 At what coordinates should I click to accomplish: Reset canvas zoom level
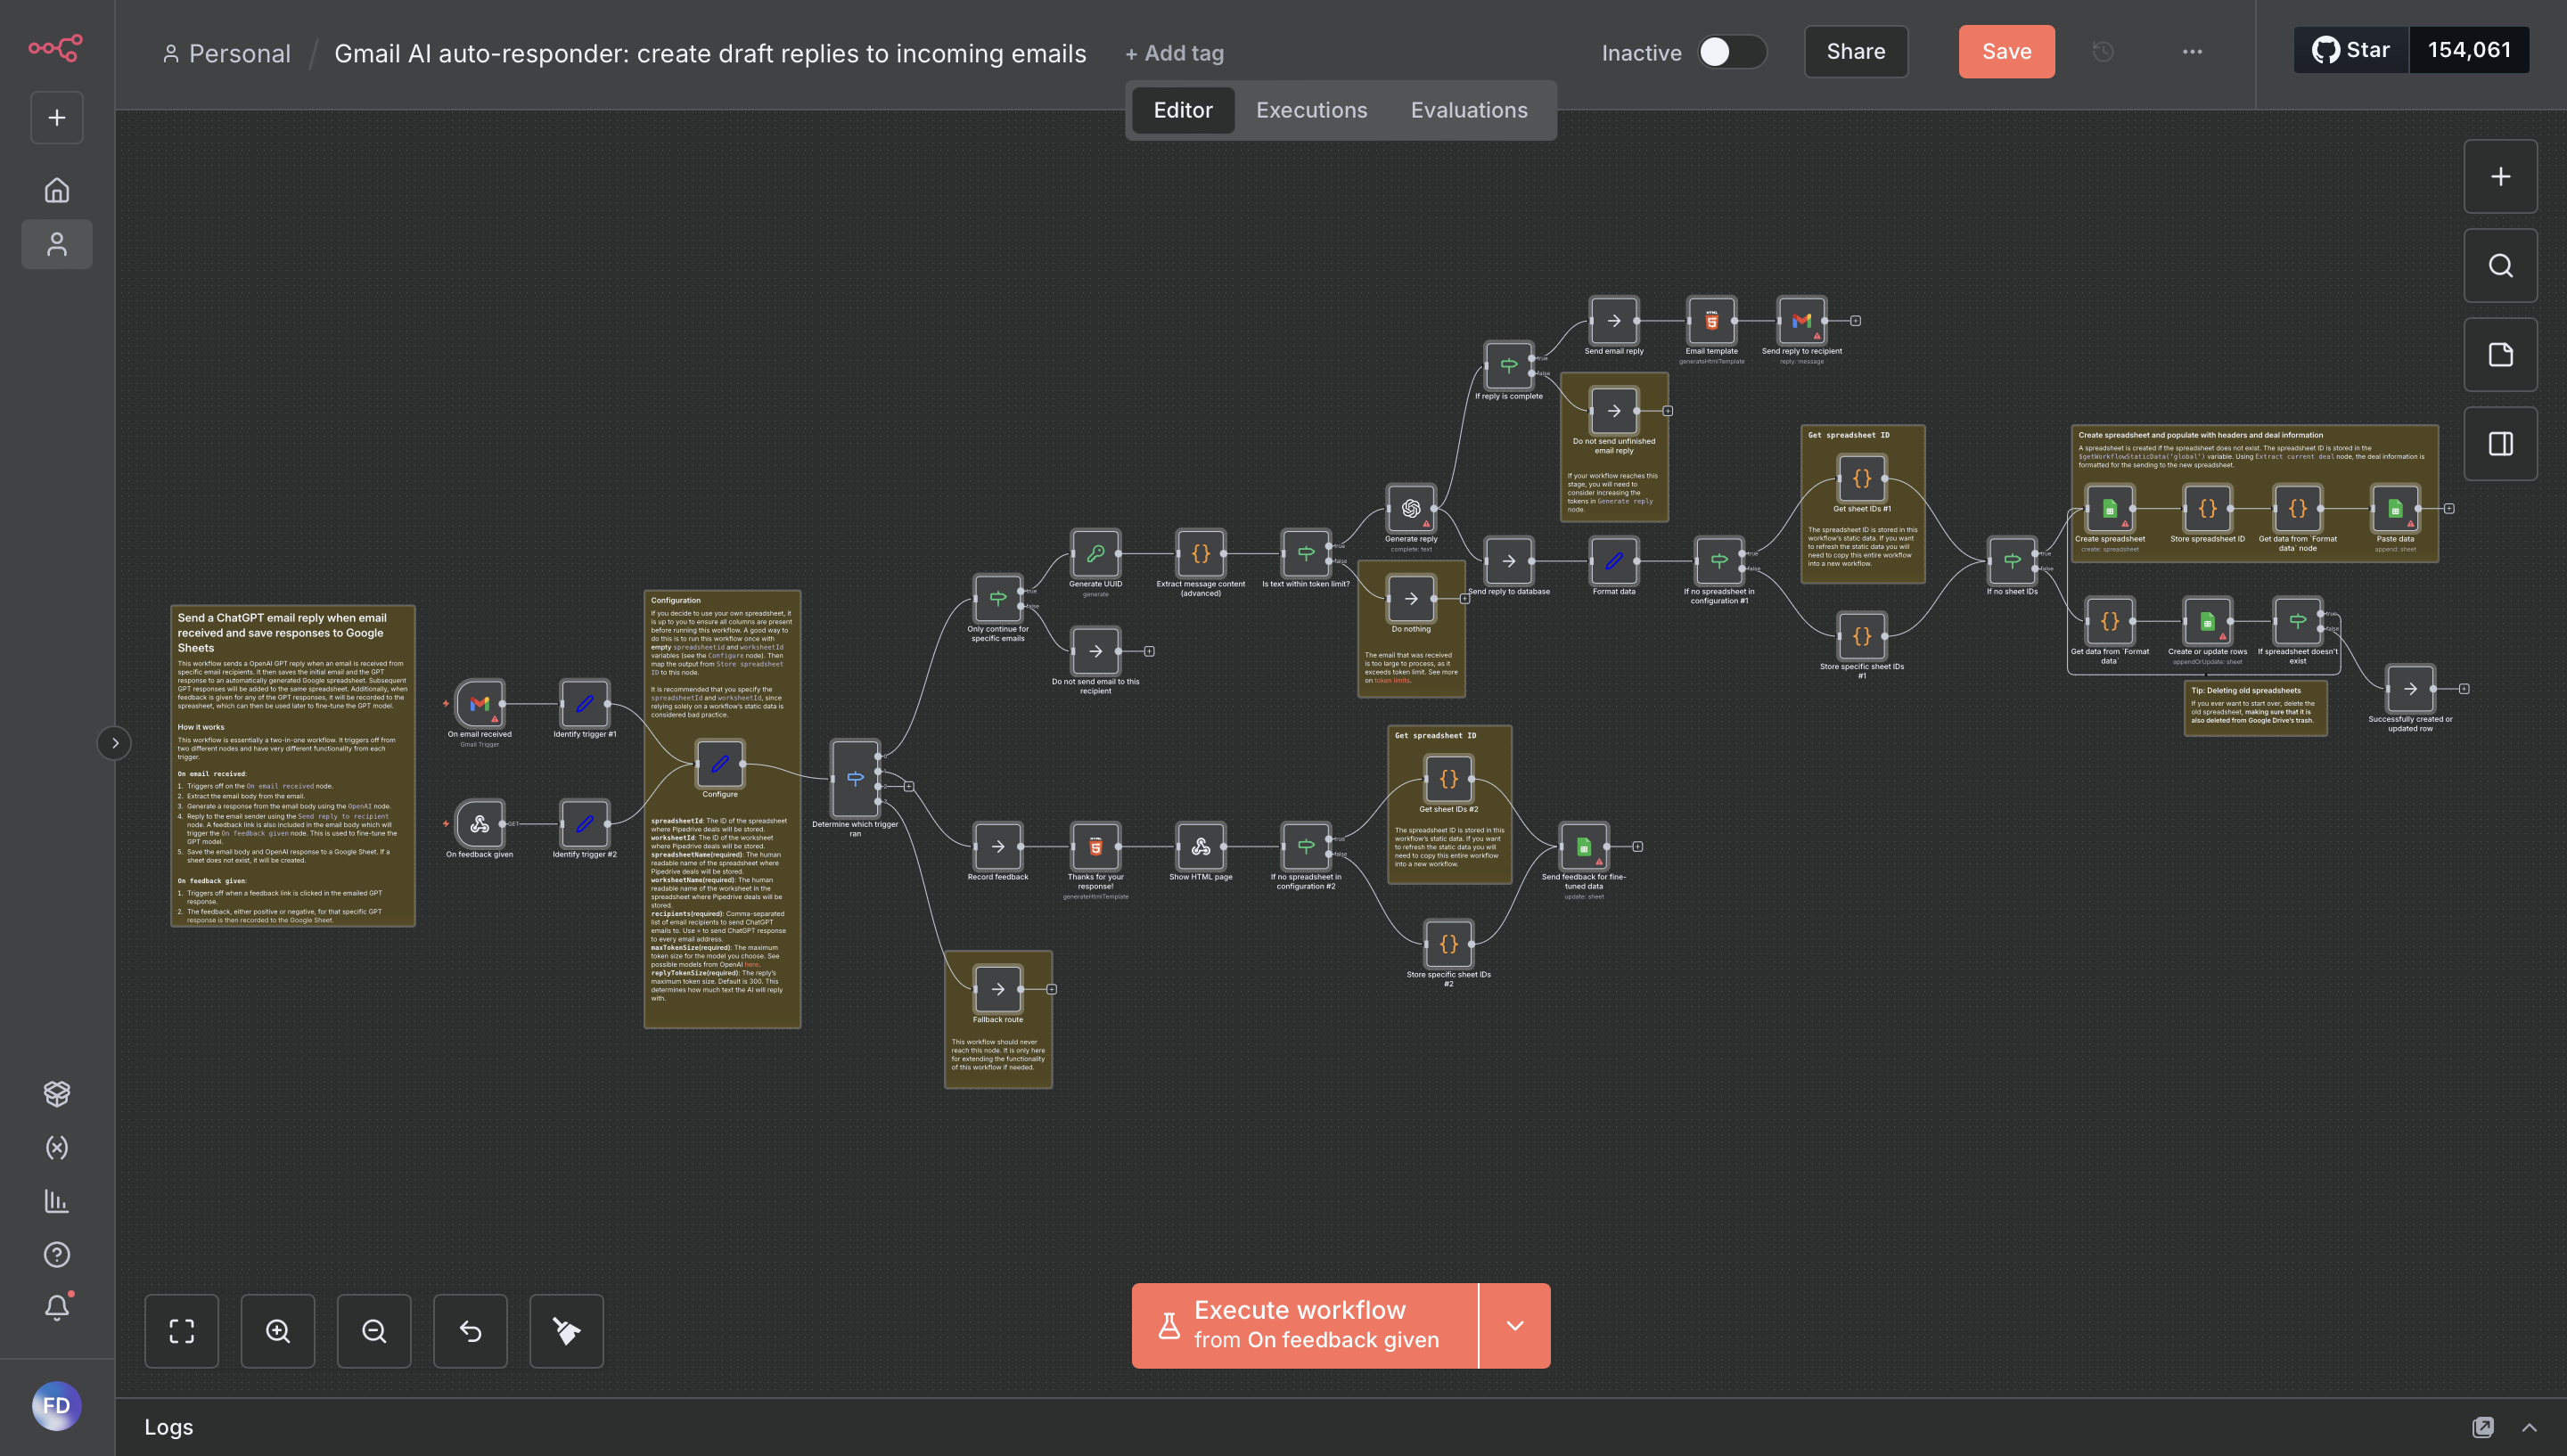[470, 1331]
